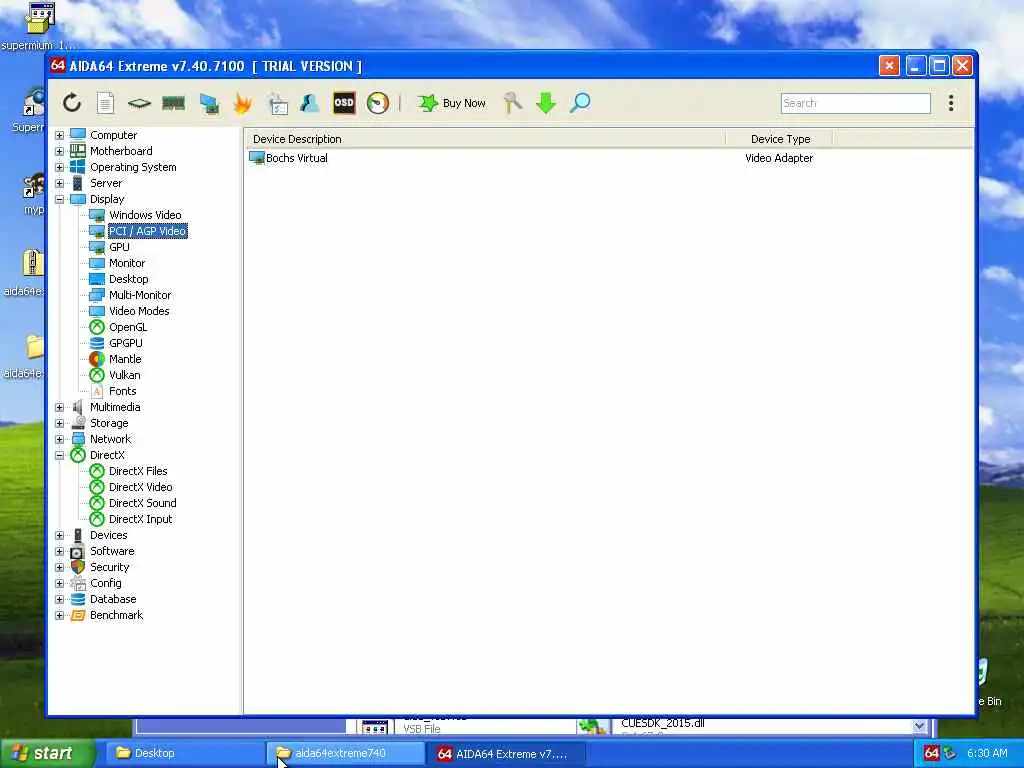Select the Bochs Virtual device row
The image size is (1024, 768).
609,158
